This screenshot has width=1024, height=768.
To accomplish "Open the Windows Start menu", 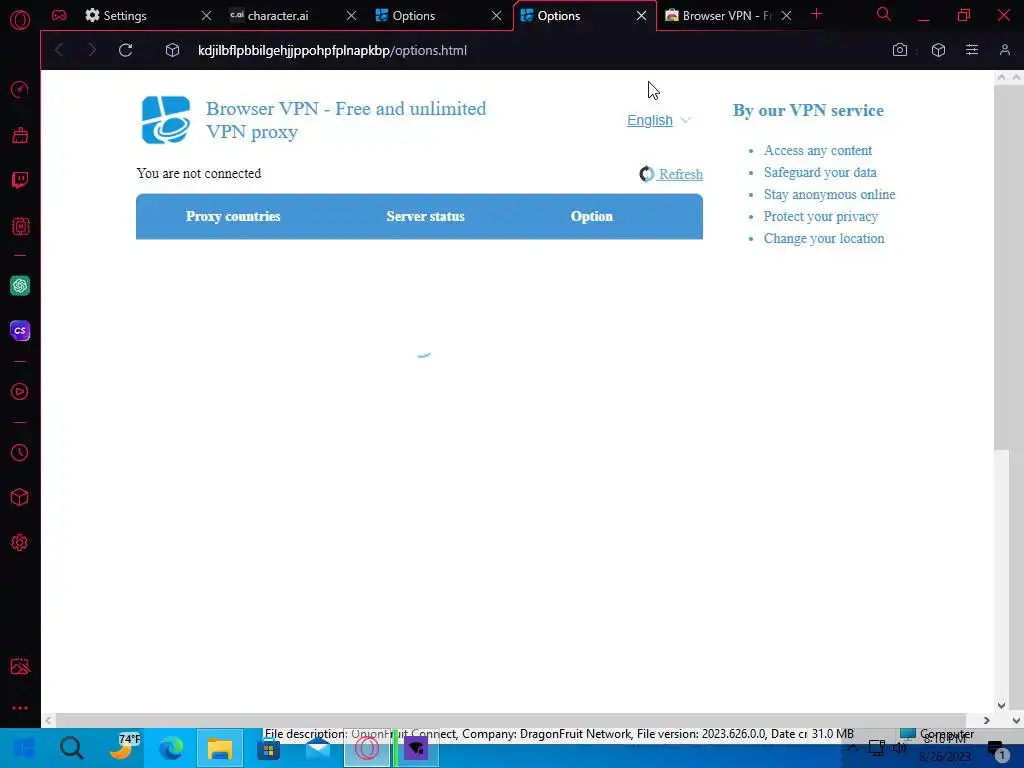I will (x=24, y=748).
